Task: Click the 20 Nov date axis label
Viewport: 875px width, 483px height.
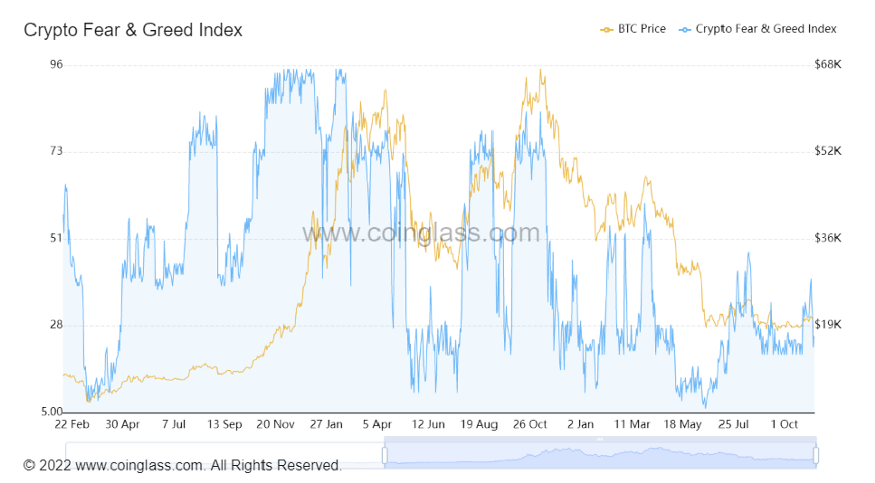Action: point(278,425)
